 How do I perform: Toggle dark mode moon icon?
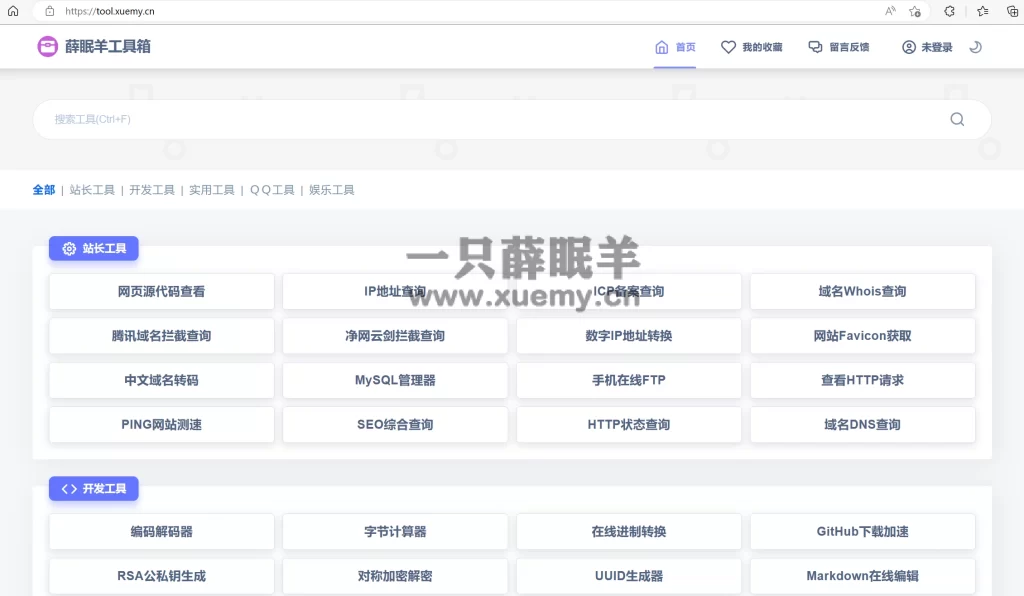[976, 47]
